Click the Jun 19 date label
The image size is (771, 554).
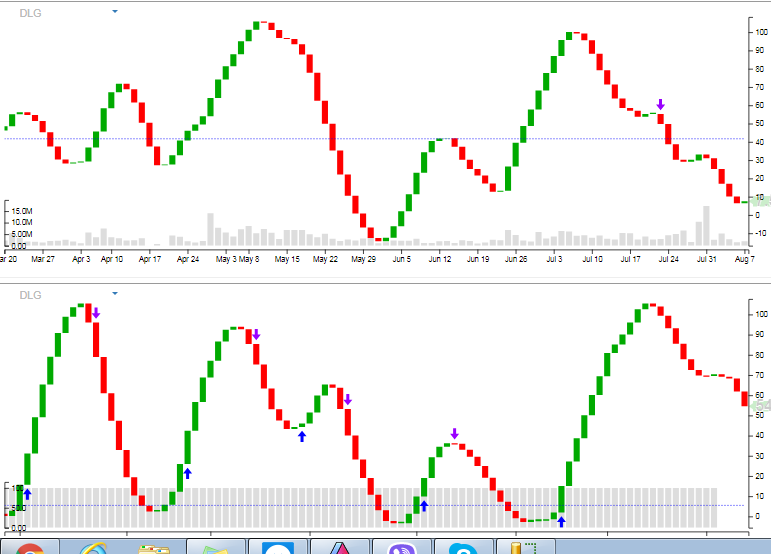coord(478,259)
